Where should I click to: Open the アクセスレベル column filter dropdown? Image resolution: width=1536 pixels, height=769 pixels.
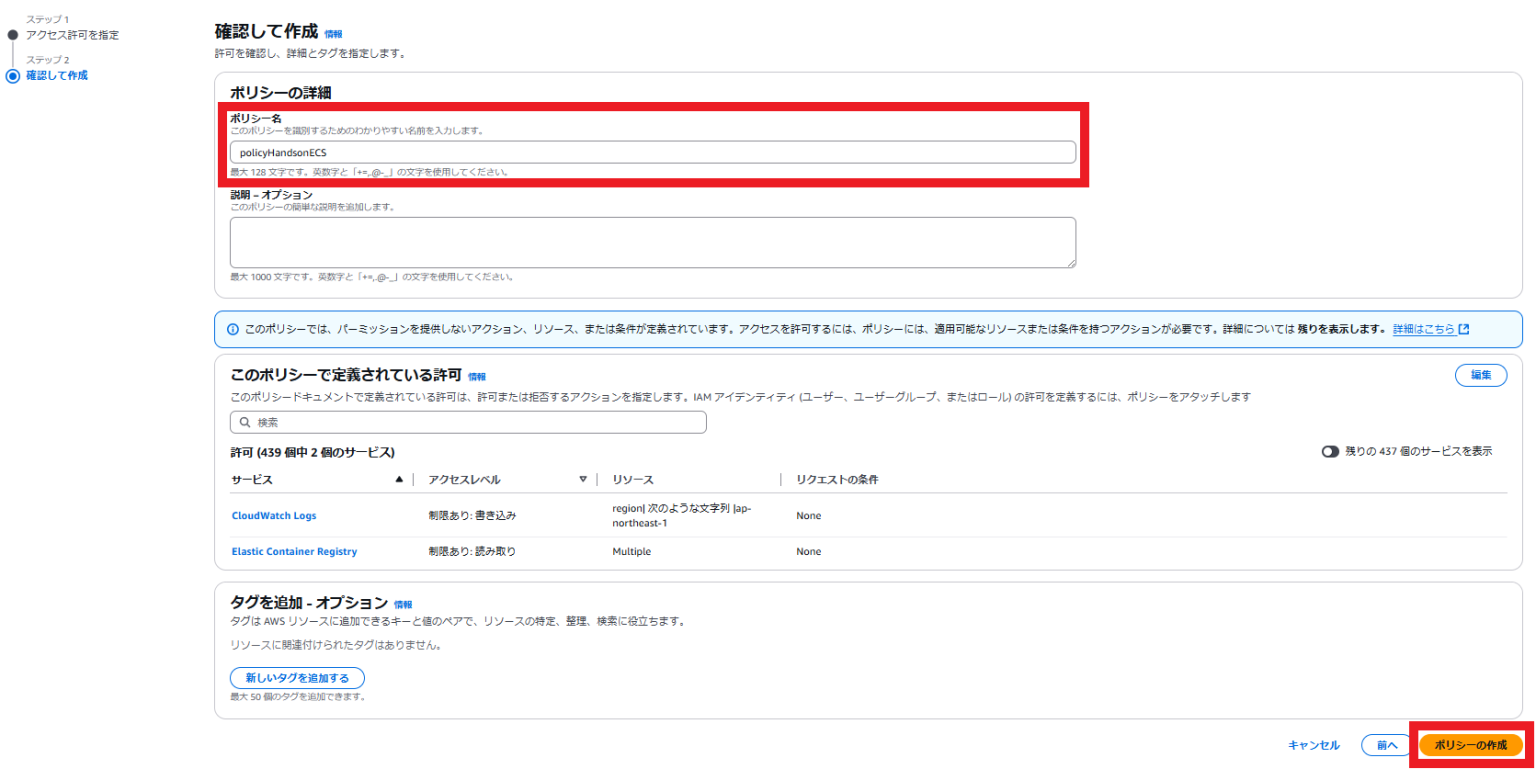[583, 479]
